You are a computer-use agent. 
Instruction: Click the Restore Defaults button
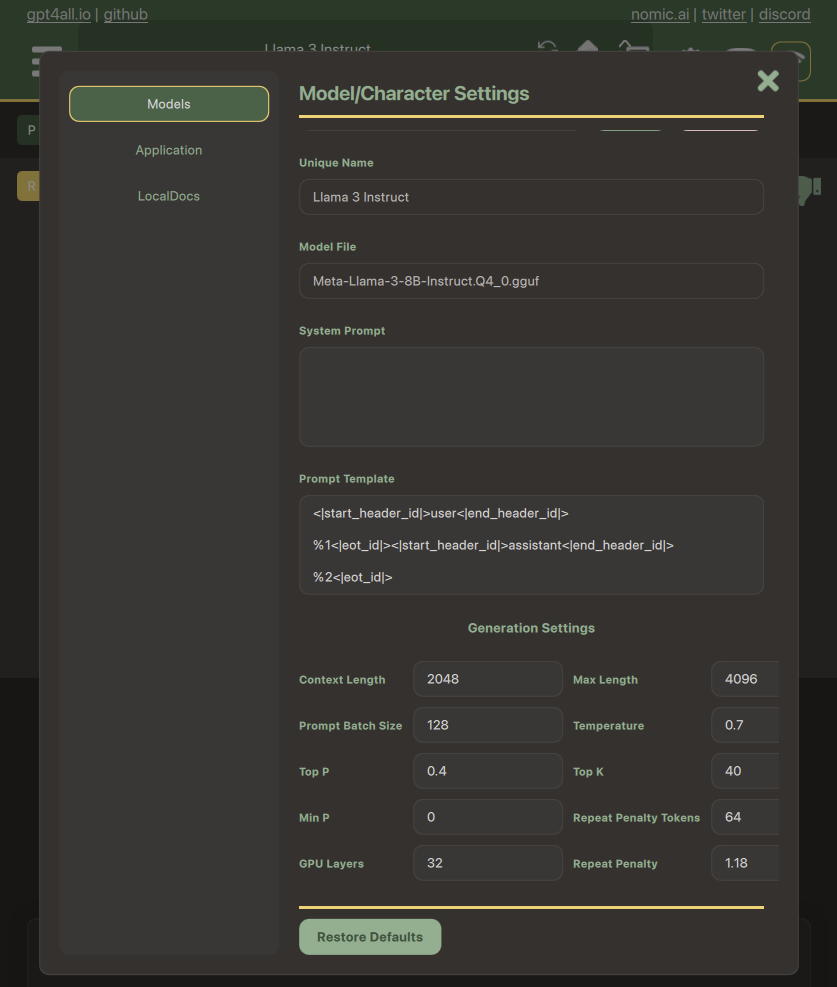[x=370, y=937]
